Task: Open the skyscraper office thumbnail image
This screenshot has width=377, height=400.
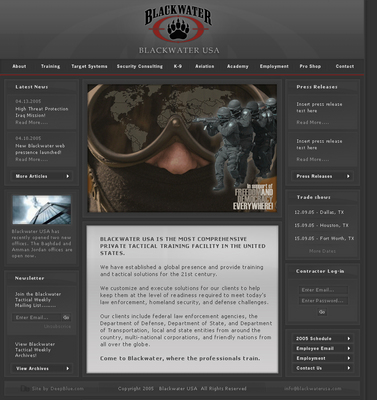Action: tap(42, 210)
